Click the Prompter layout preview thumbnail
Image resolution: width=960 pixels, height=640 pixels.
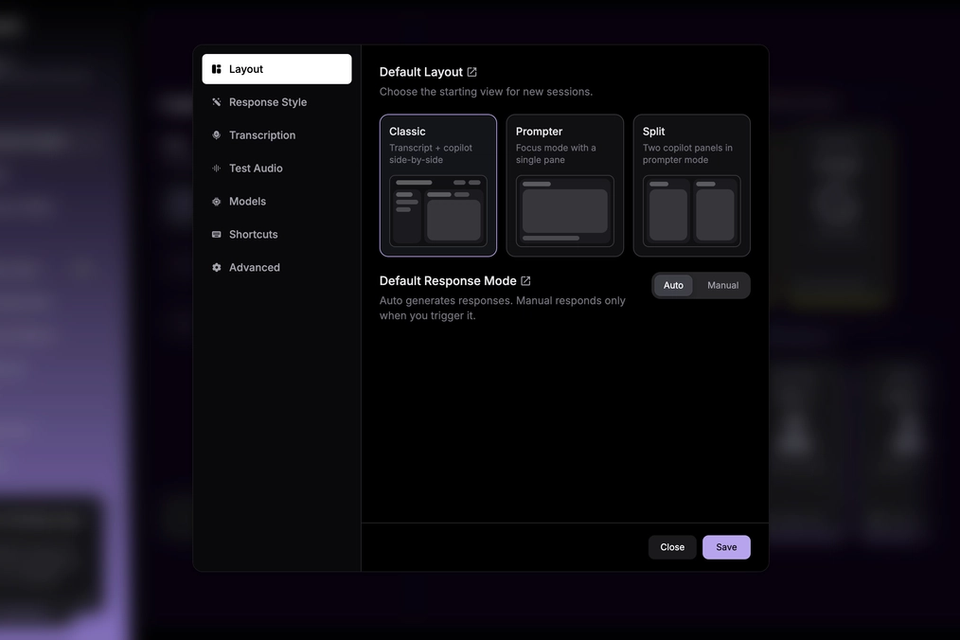tap(565, 211)
